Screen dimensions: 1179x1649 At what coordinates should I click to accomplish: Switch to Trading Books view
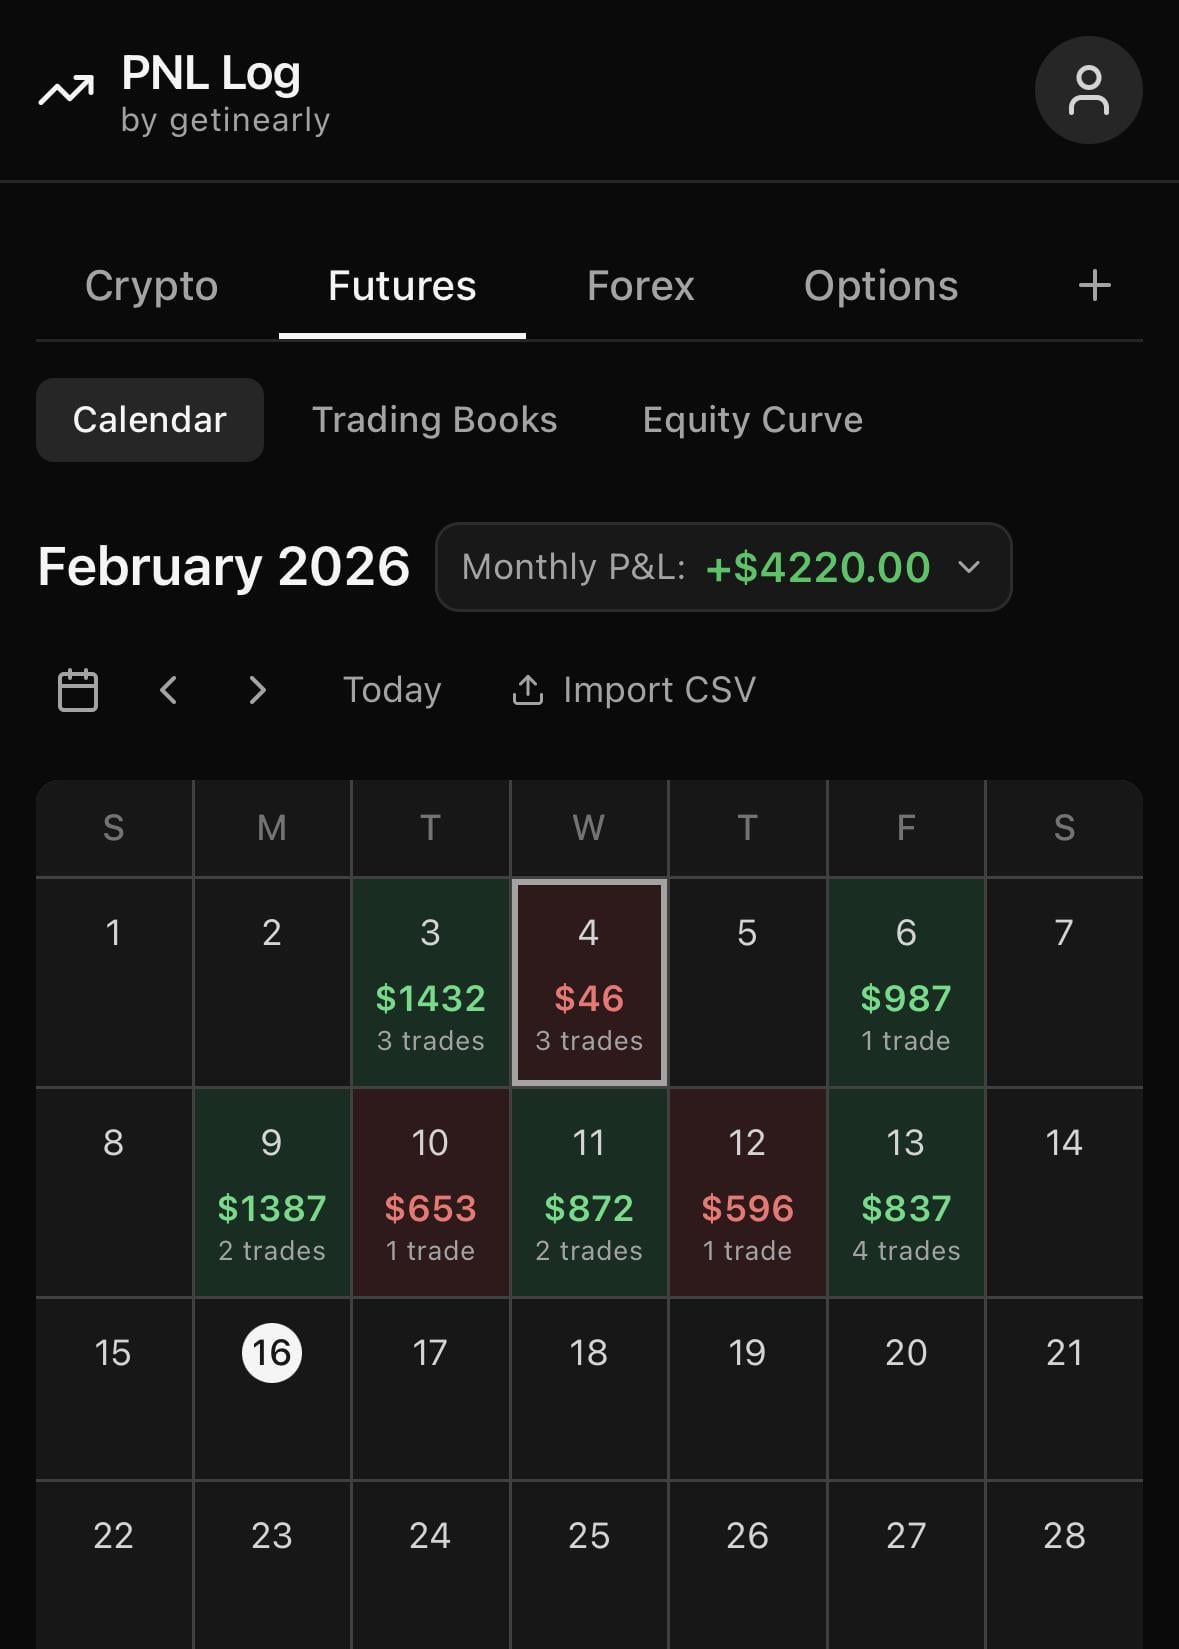pyautogui.click(x=434, y=420)
